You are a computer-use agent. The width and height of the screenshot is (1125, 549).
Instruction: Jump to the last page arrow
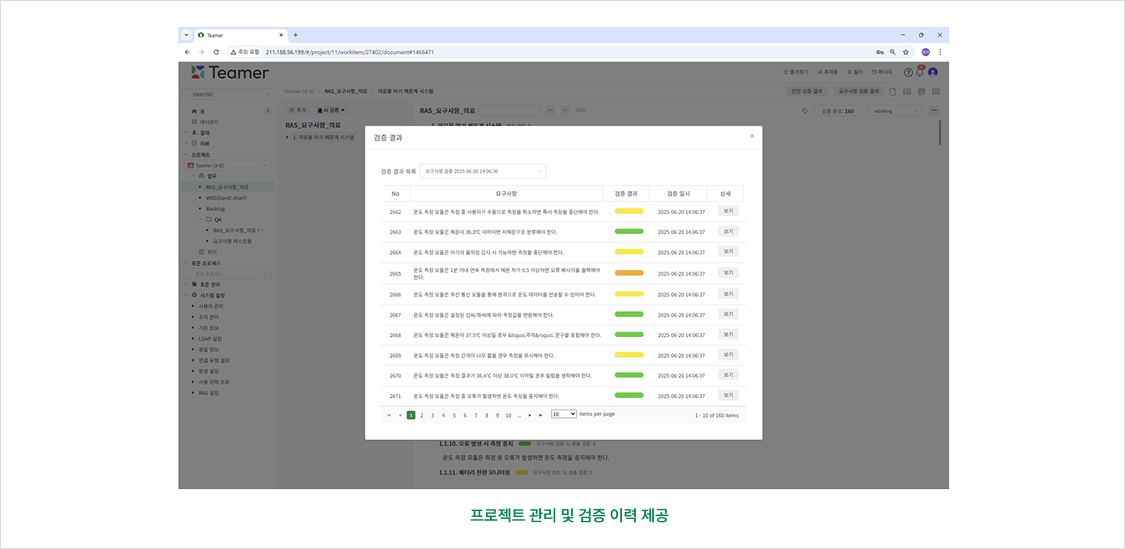[x=540, y=415]
